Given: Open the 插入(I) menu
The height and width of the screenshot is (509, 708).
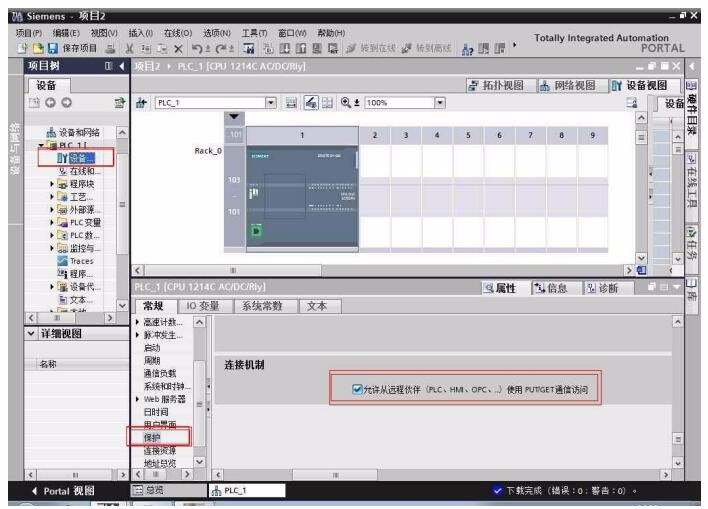Looking at the screenshot, I should tap(140, 33).
